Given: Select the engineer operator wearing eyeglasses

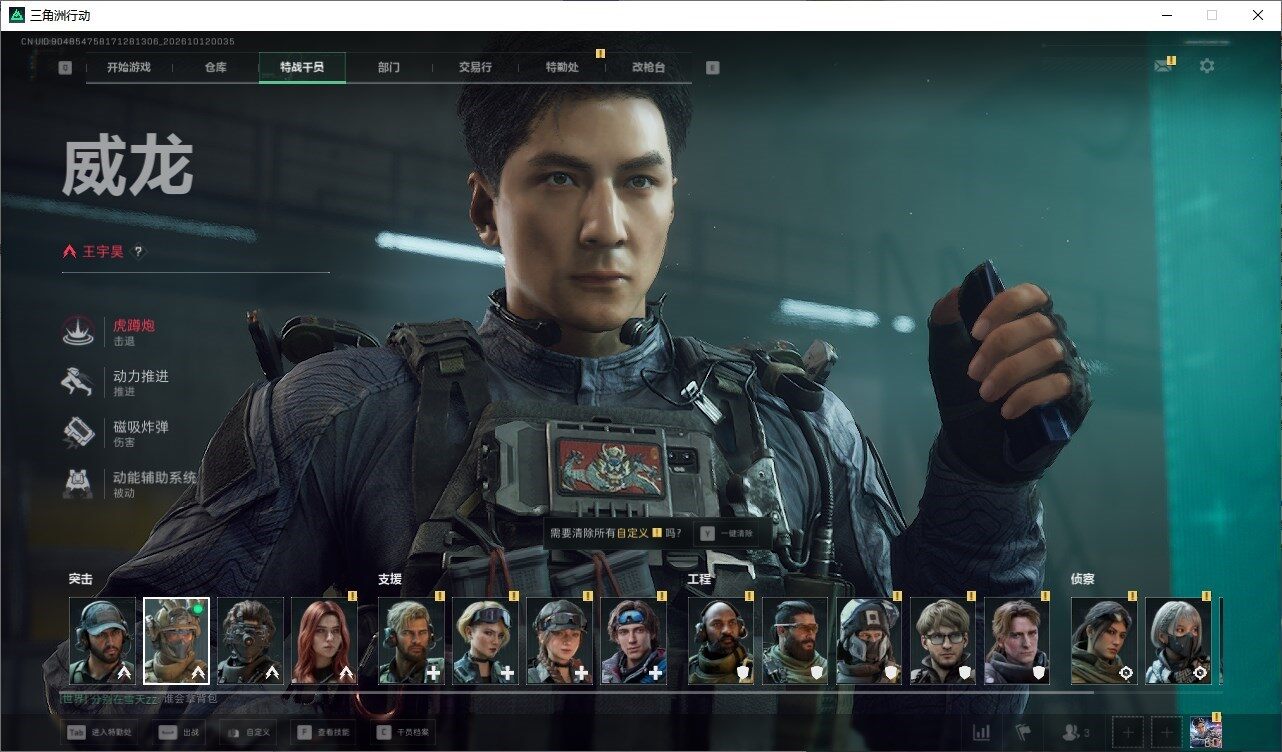Looking at the screenshot, I should point(943,641).
